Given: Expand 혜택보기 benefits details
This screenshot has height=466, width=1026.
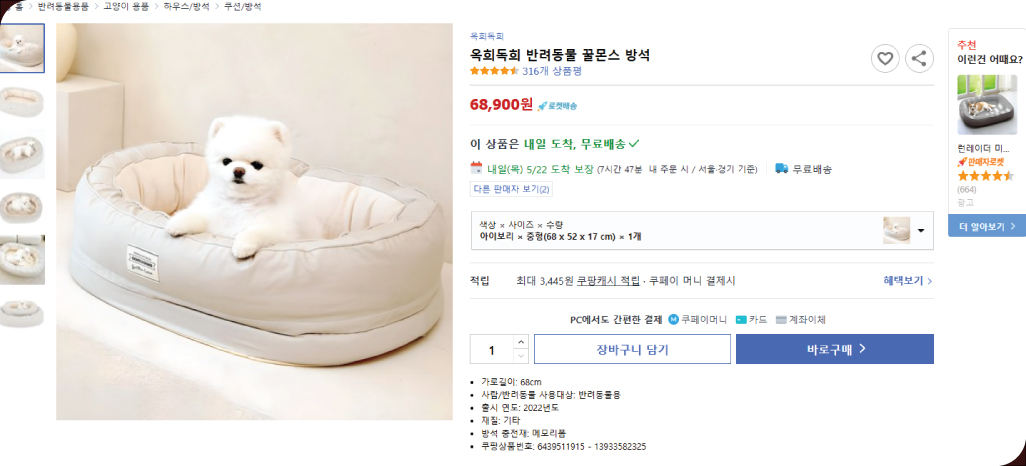Looking at the screenshot, I should pos(907,281).
